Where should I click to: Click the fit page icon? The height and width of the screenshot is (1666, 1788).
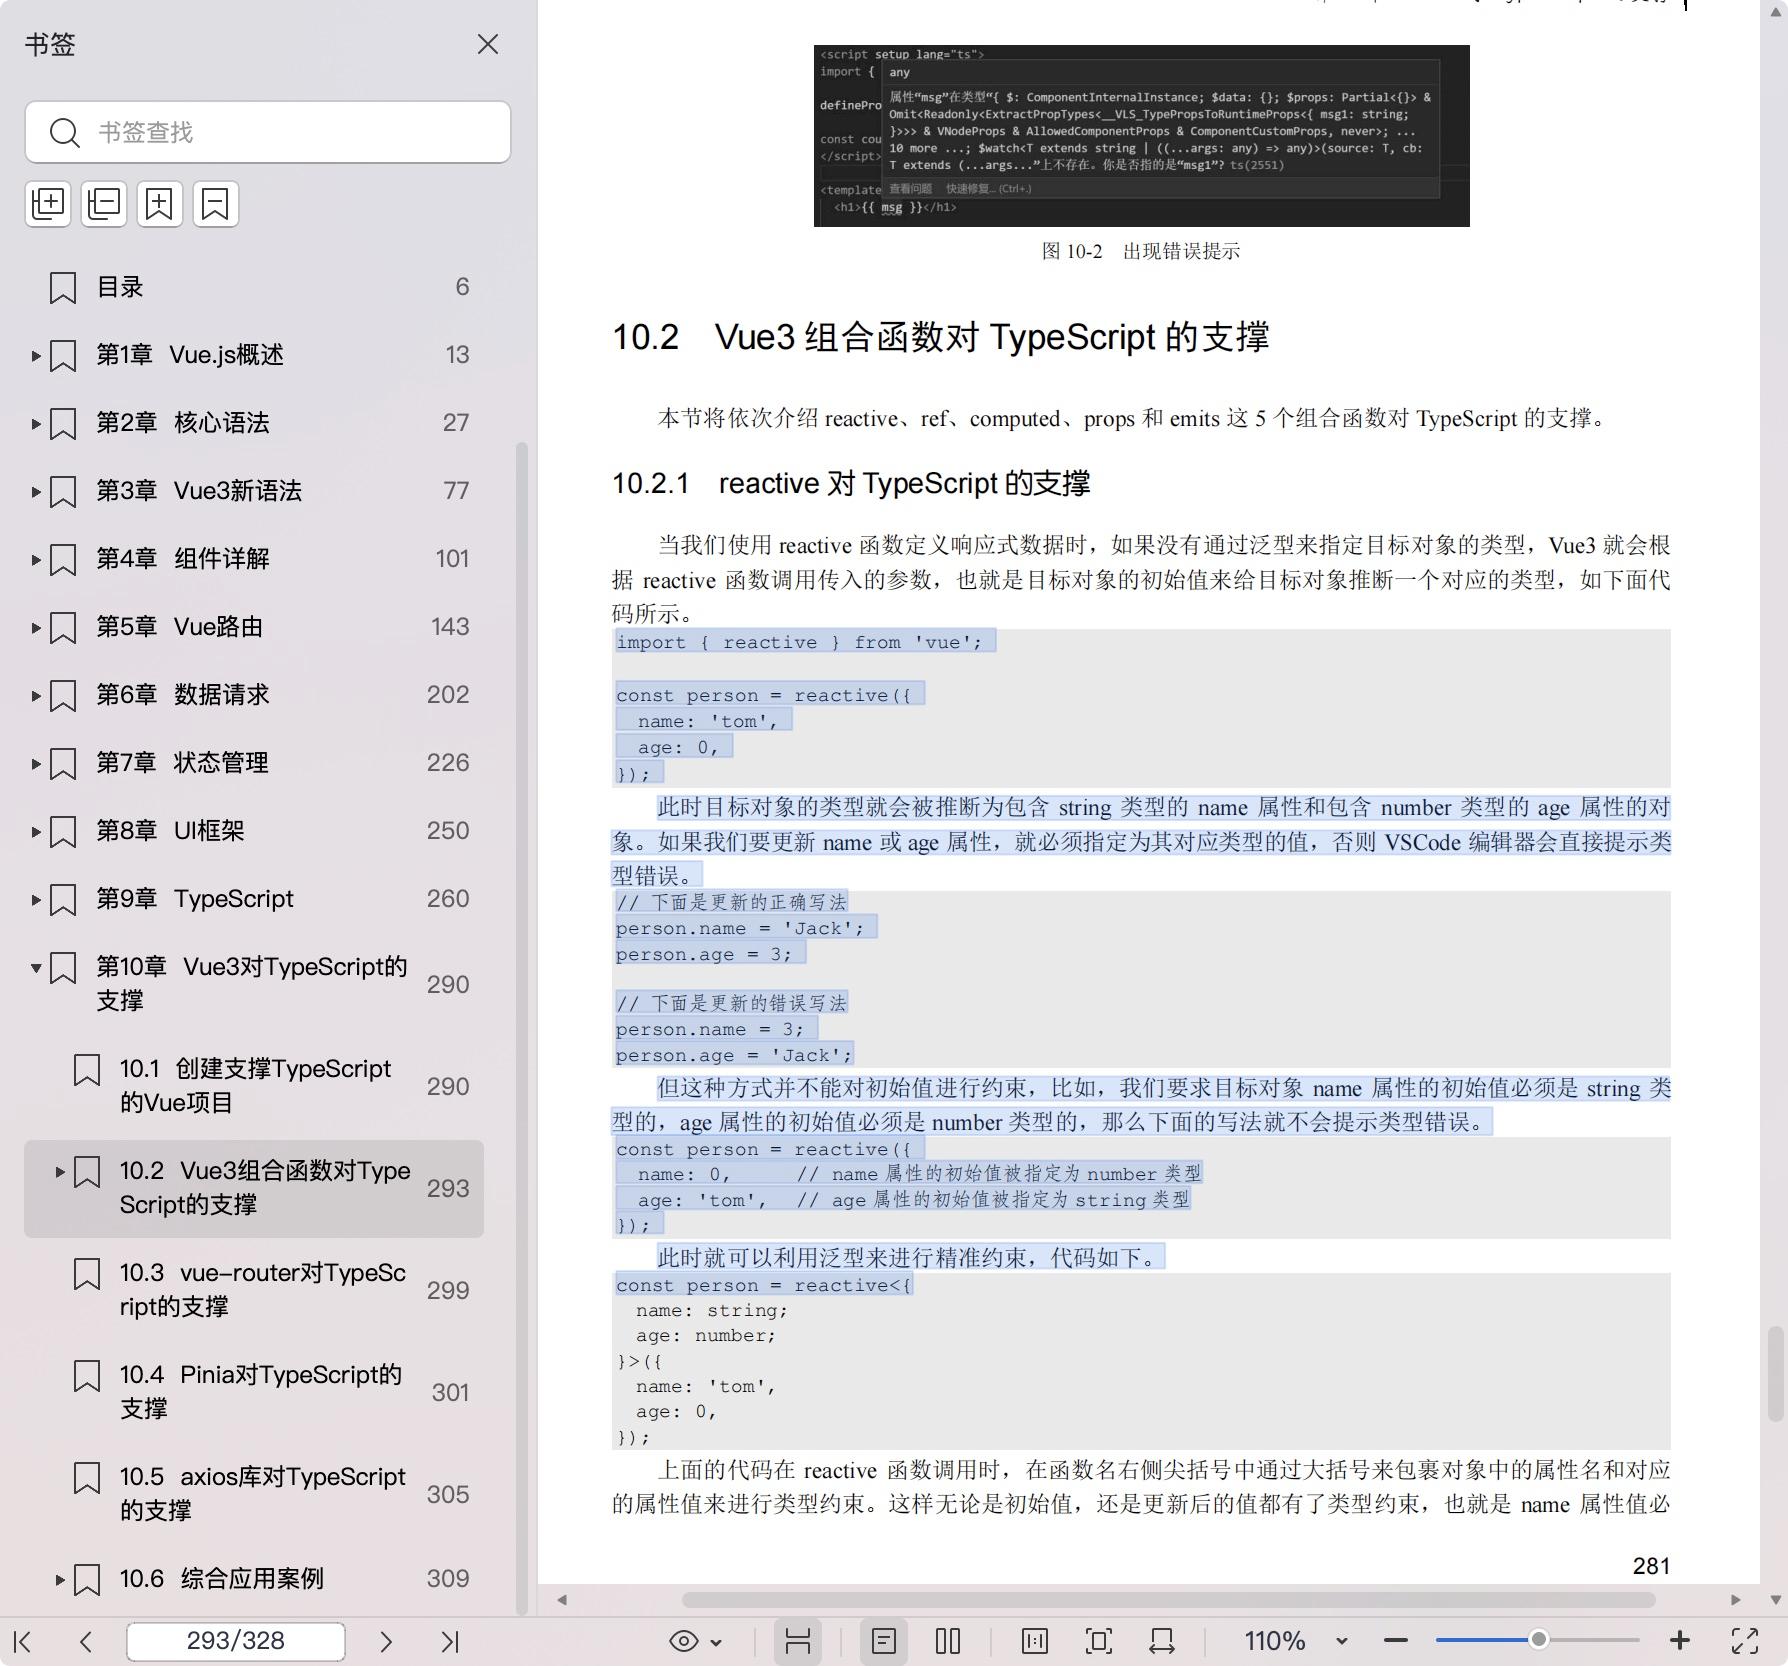1099,1641
